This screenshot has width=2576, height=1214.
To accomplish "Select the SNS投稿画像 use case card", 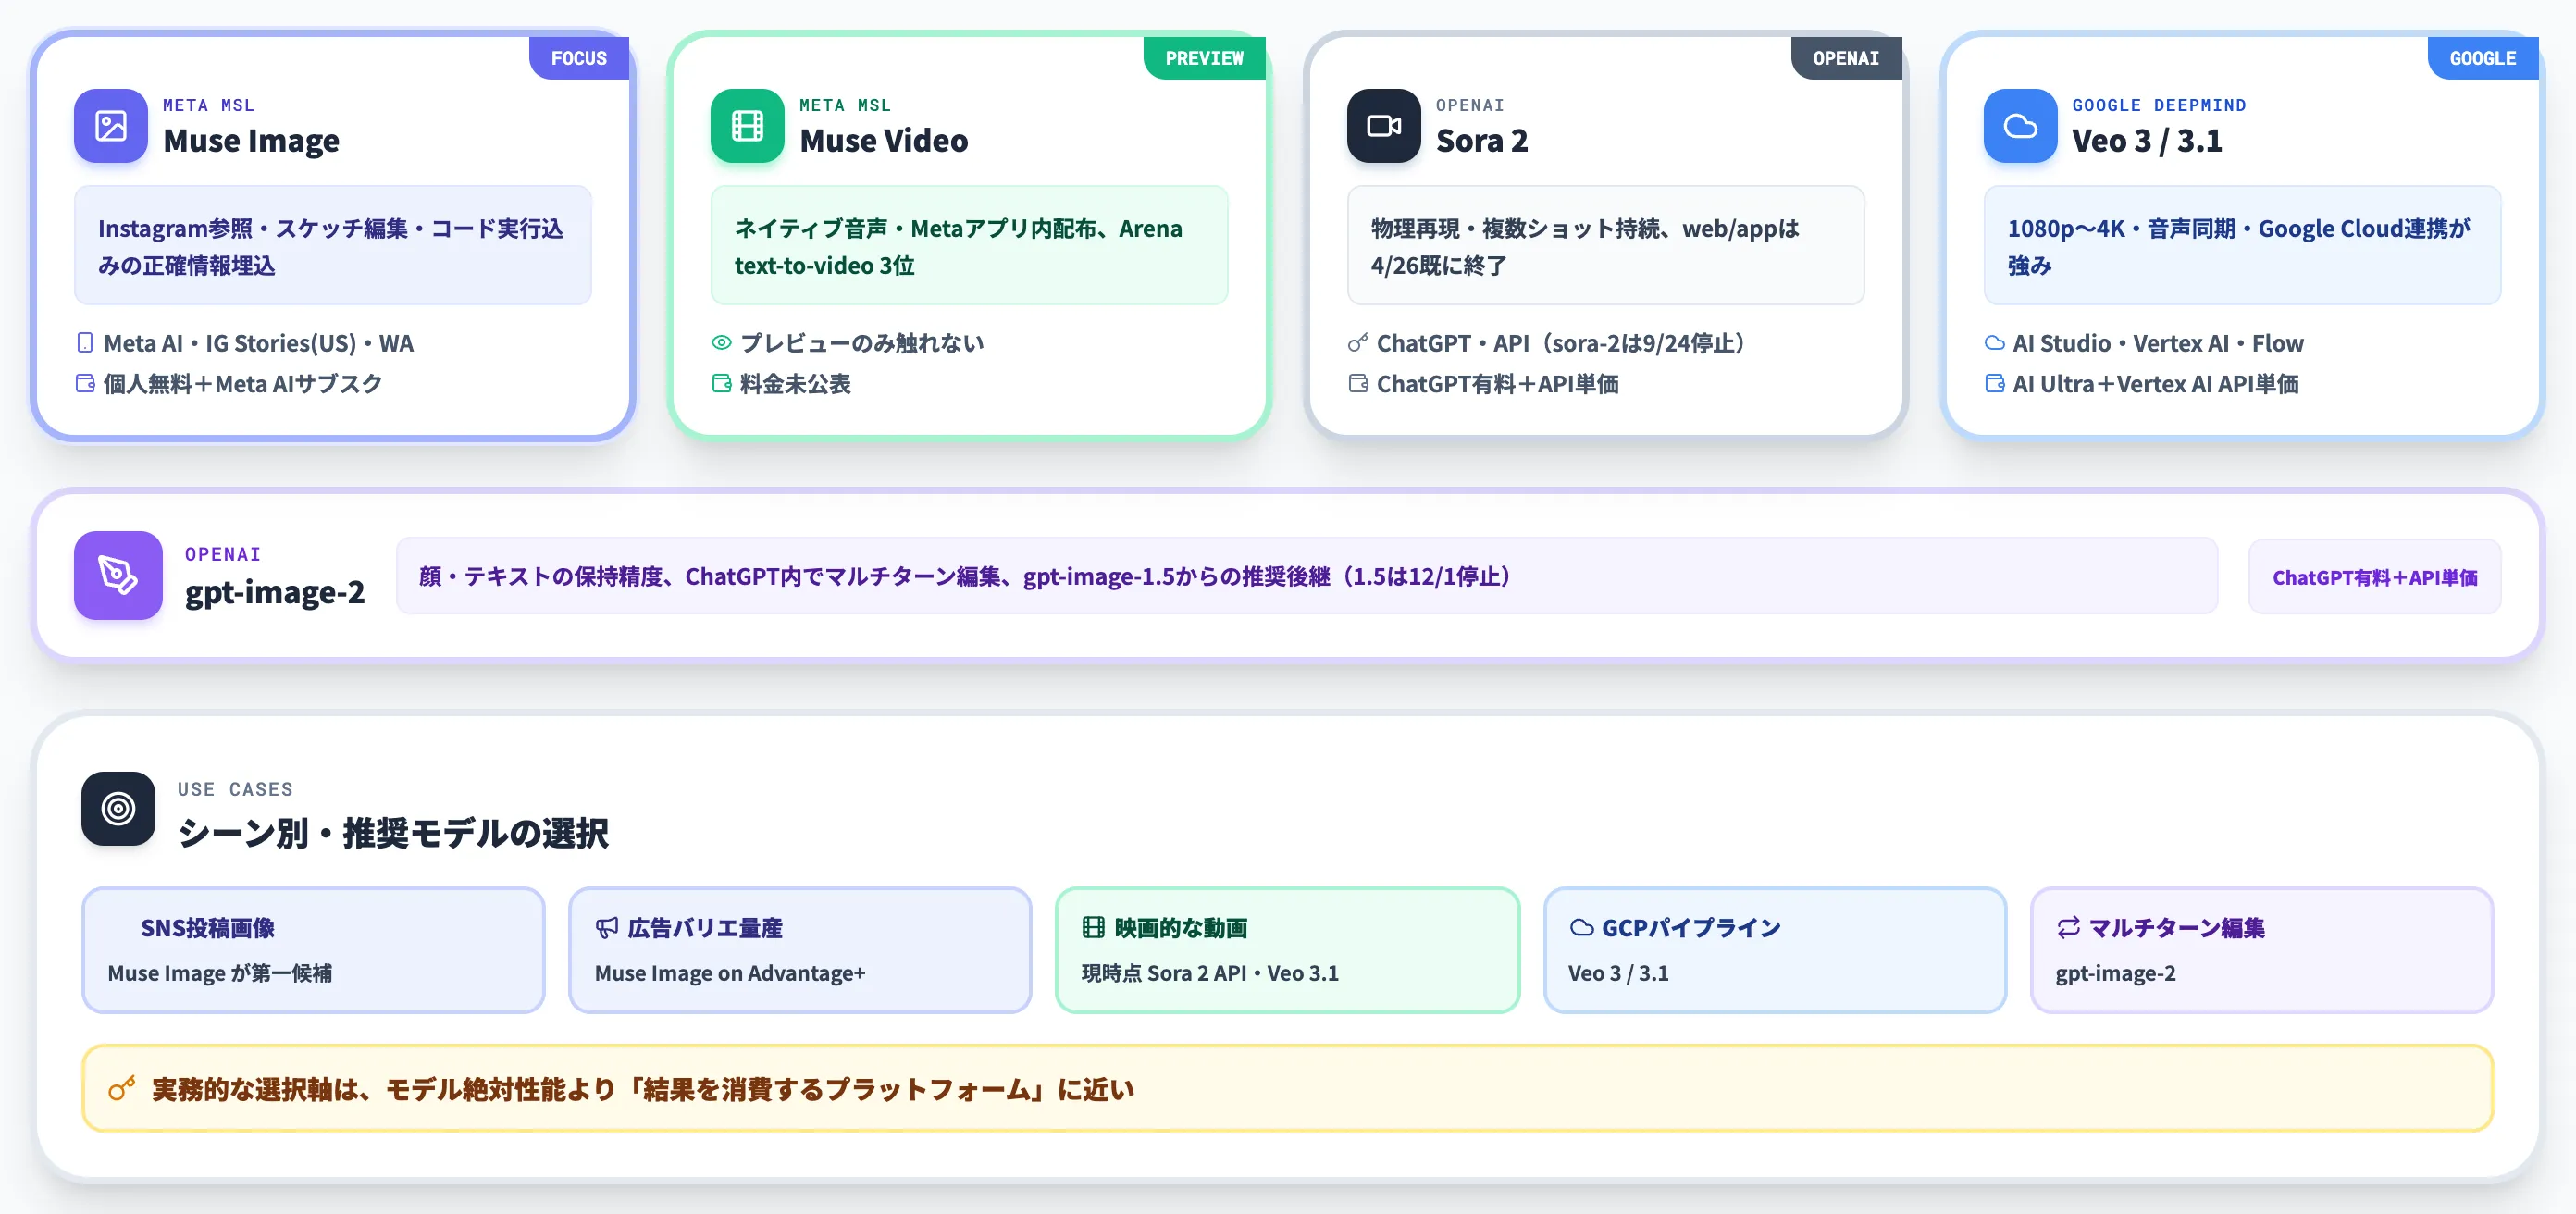I will tap(313, 950).
